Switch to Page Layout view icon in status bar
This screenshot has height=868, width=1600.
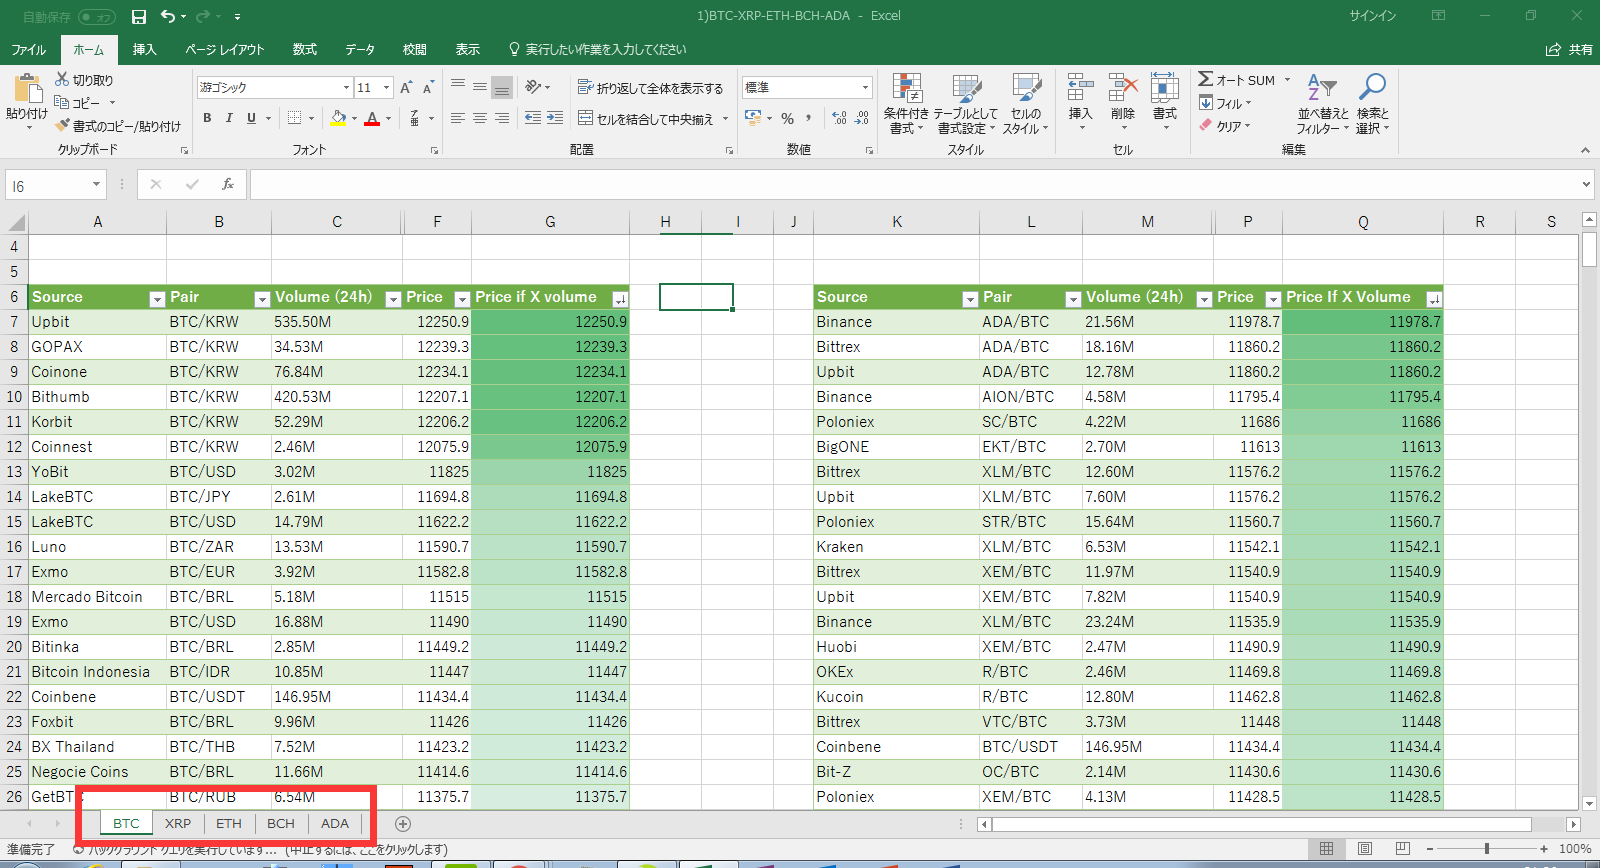(x=1365, y=848)
